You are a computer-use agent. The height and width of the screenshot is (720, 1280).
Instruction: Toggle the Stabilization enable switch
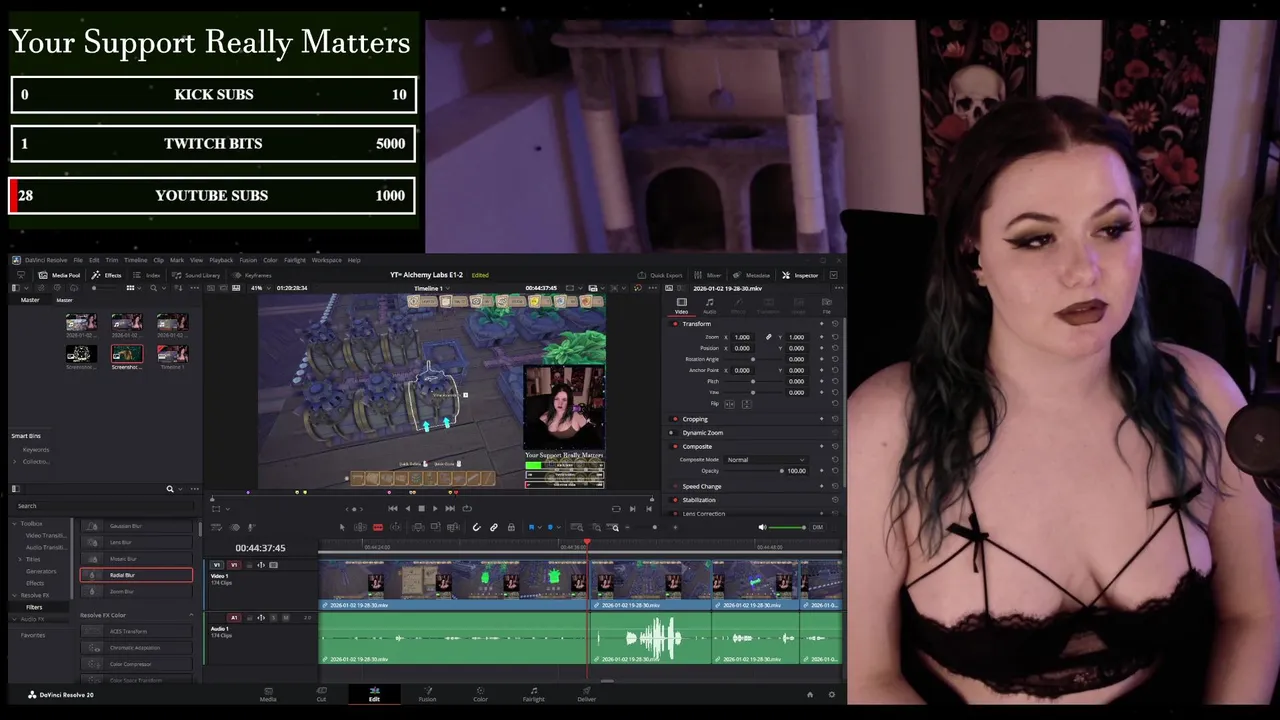[675, 500]
